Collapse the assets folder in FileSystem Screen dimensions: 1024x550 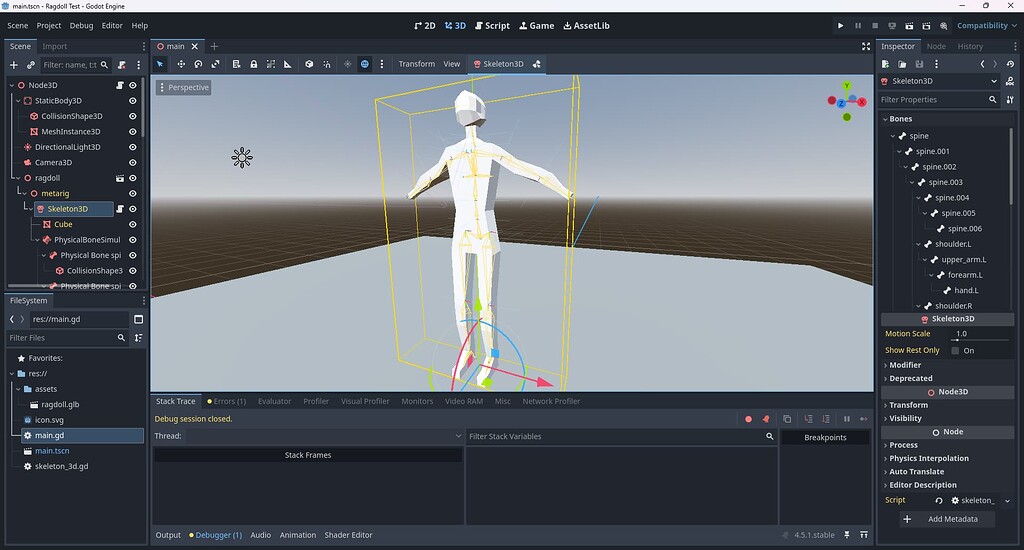pyautogui.click(x=18, y=389)
